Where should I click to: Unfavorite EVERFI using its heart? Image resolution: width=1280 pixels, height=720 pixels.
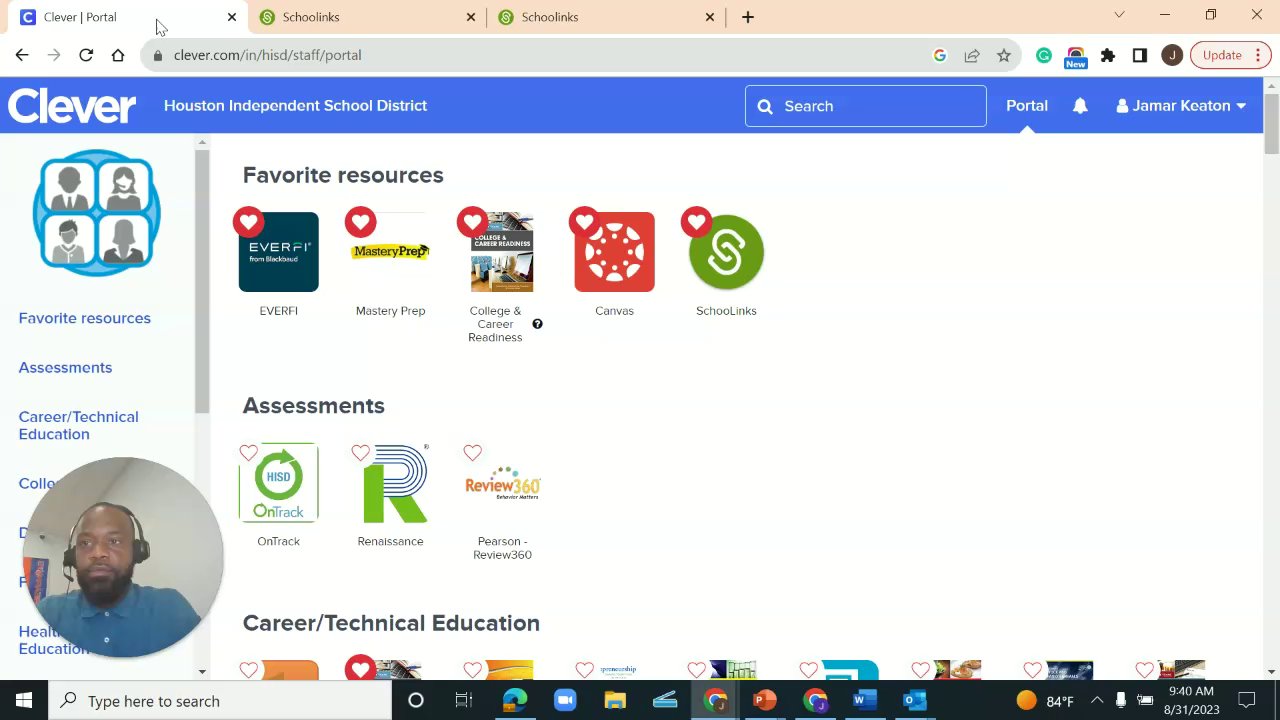(248, 222)
